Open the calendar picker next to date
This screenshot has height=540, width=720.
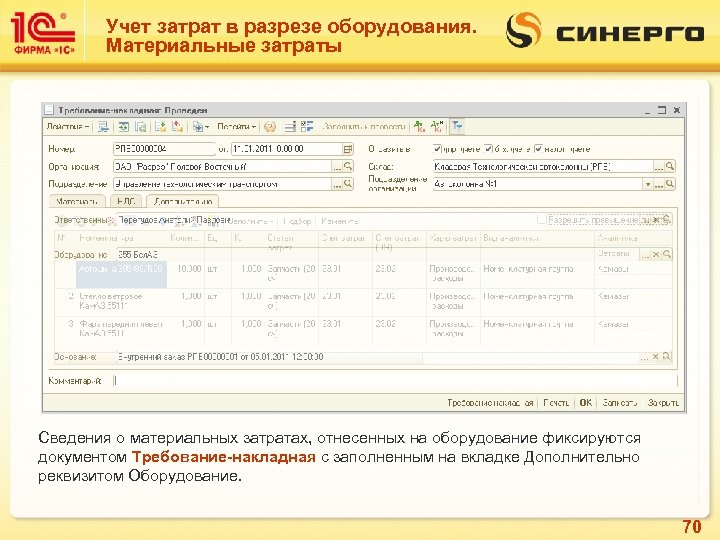[x=348, y=149]
